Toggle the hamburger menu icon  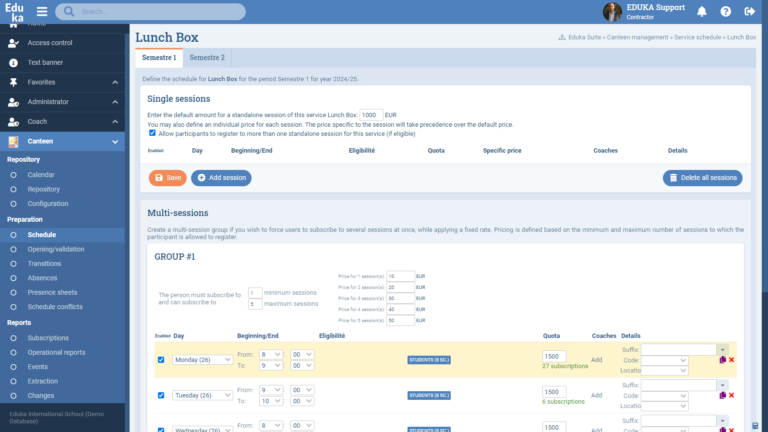click(42, 12)
